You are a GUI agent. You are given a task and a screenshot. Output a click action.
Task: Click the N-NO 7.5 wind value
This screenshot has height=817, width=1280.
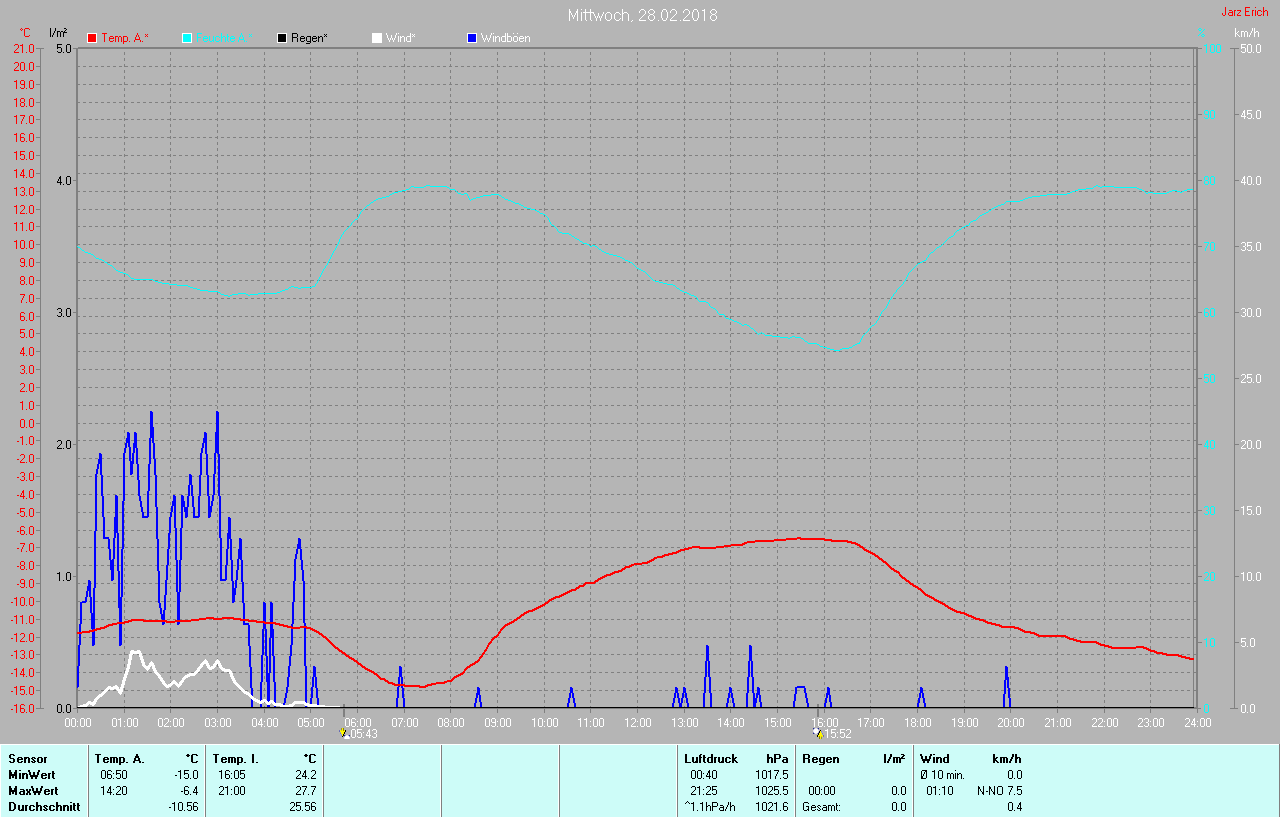coord(1000,790)
